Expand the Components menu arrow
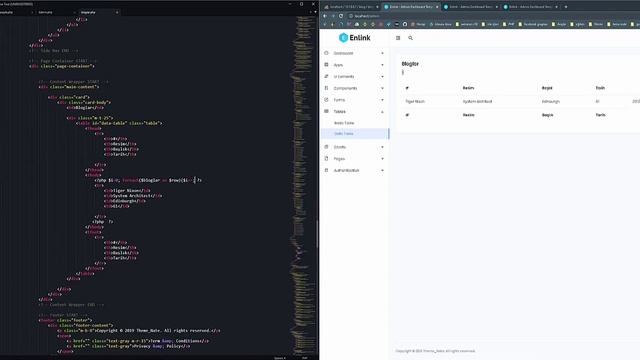640x360 pixels. point(382,88)
